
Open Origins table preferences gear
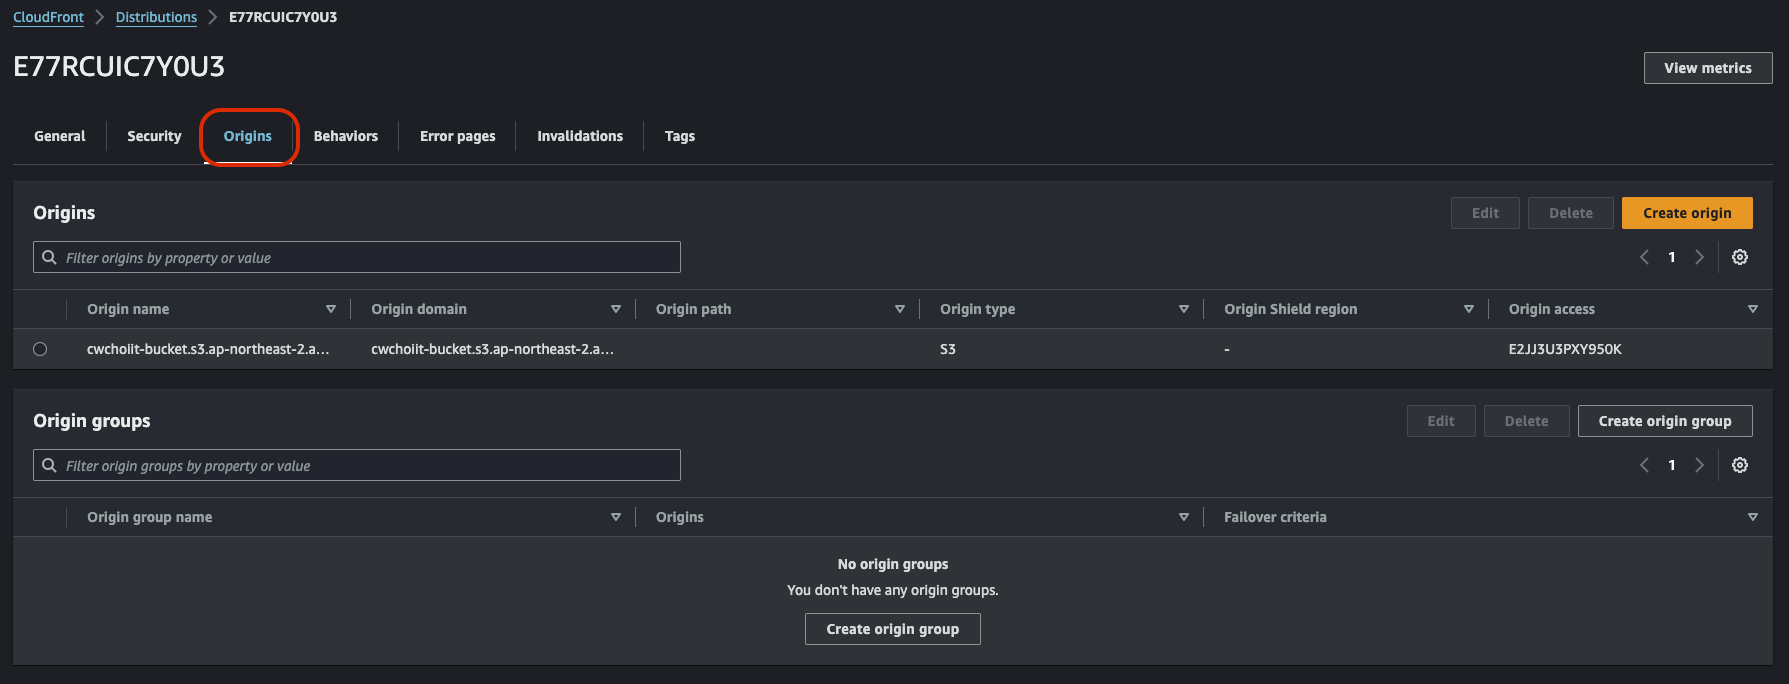1740,257
